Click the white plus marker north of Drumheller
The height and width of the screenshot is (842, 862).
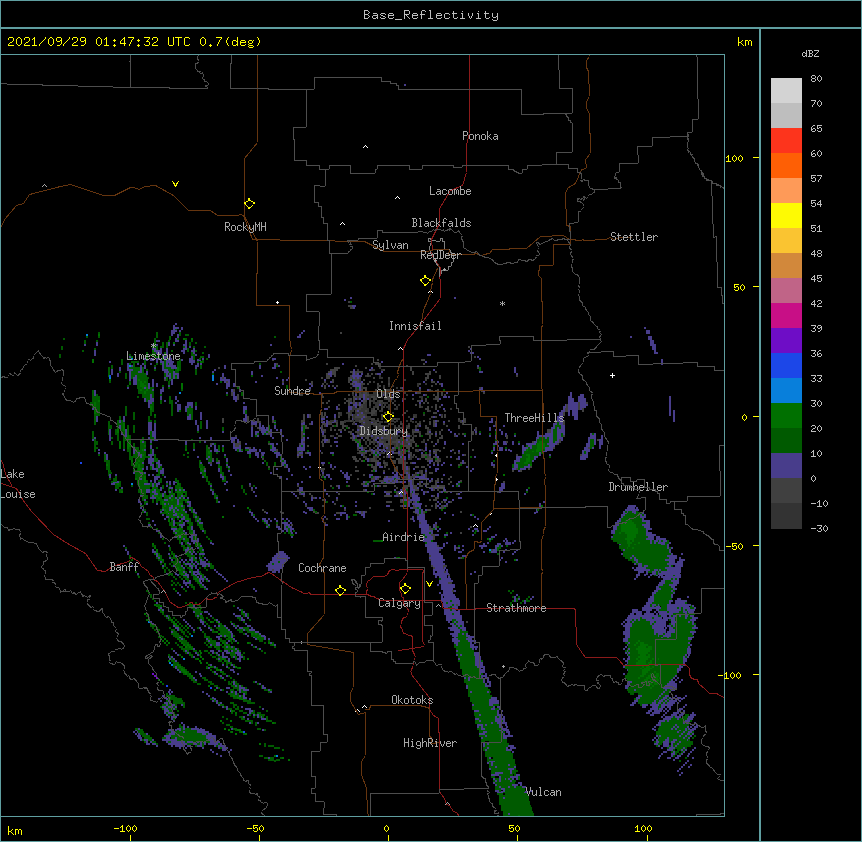pyautogui.click(x=612, y=375)
